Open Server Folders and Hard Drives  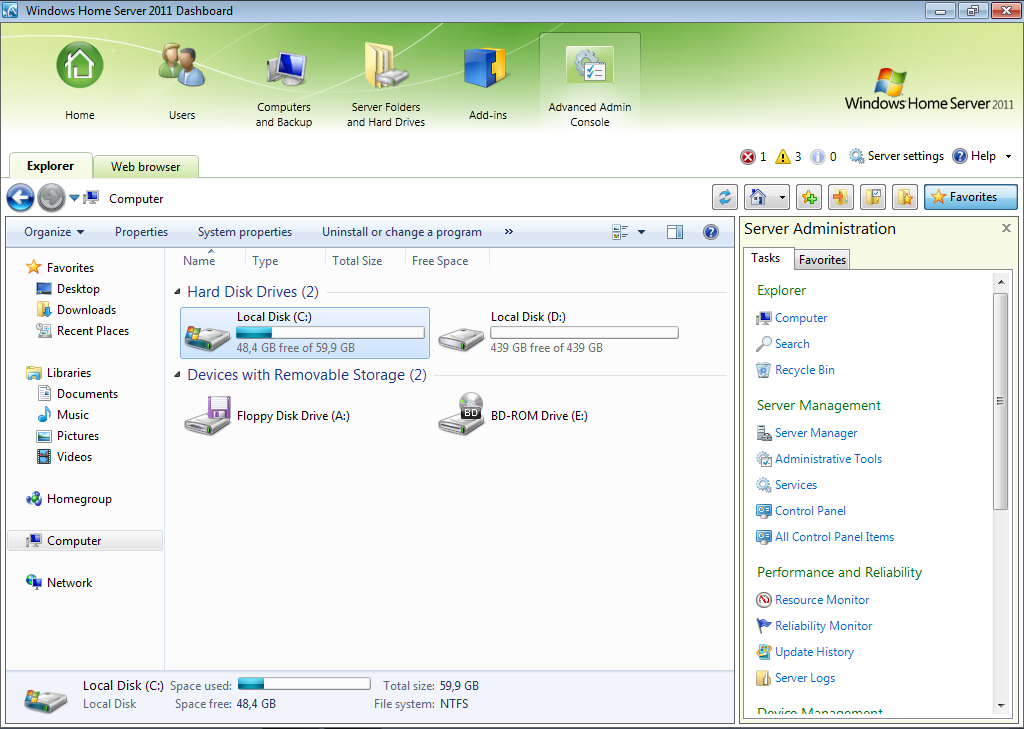pyautogui.click(x=385, y=85)
